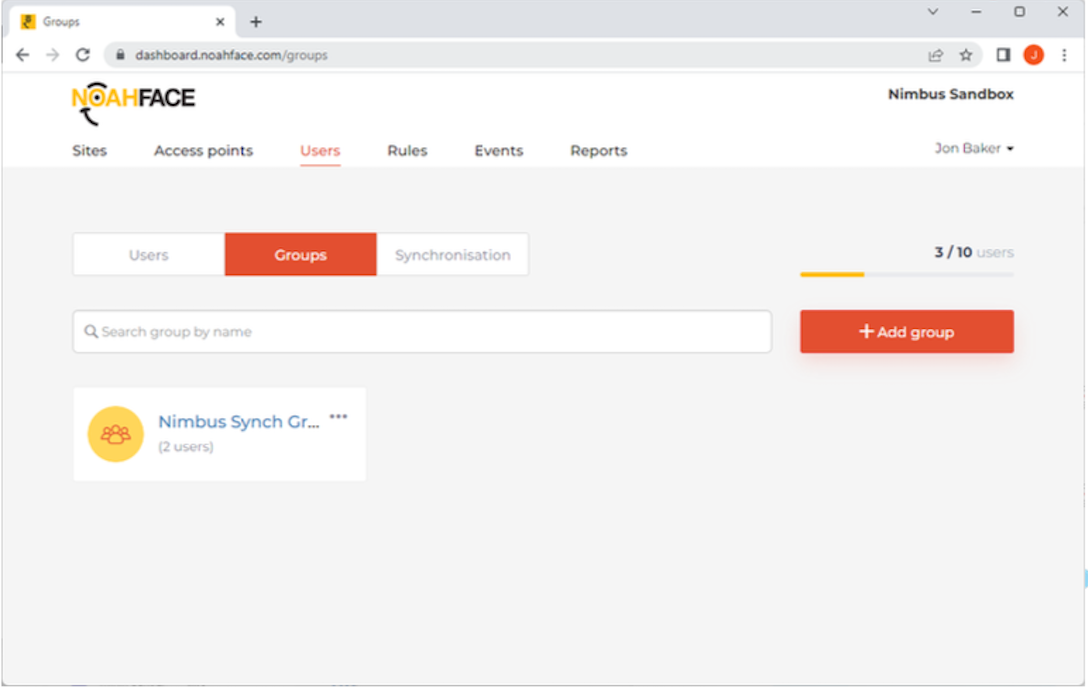Bookmark page using the star icon
Image resolution: width=1088 pixels, height=688 pixels.
pyautogui.click(x=966, y=55)
